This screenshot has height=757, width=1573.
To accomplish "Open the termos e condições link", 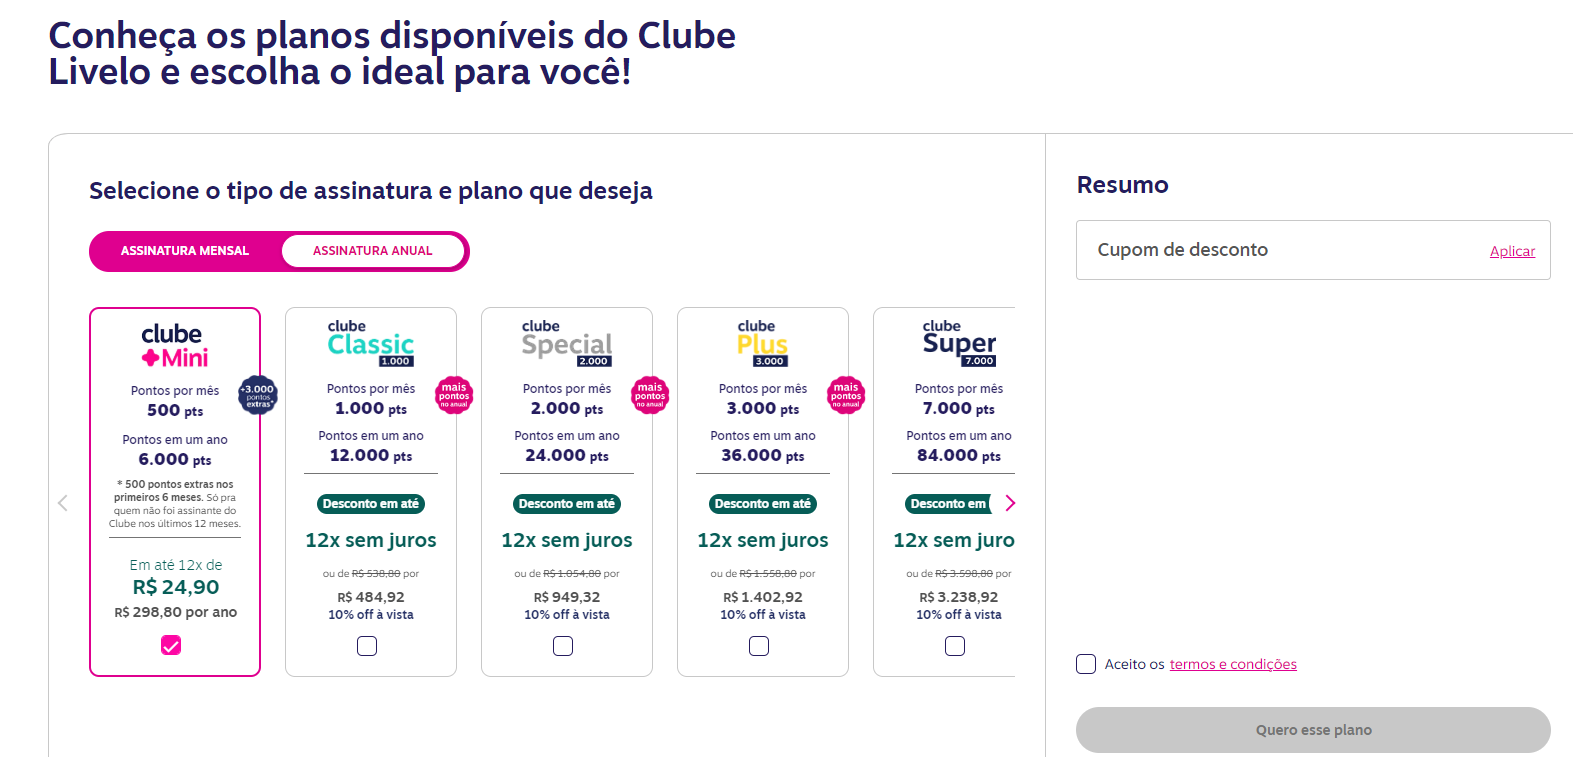I will point(1233,664).
